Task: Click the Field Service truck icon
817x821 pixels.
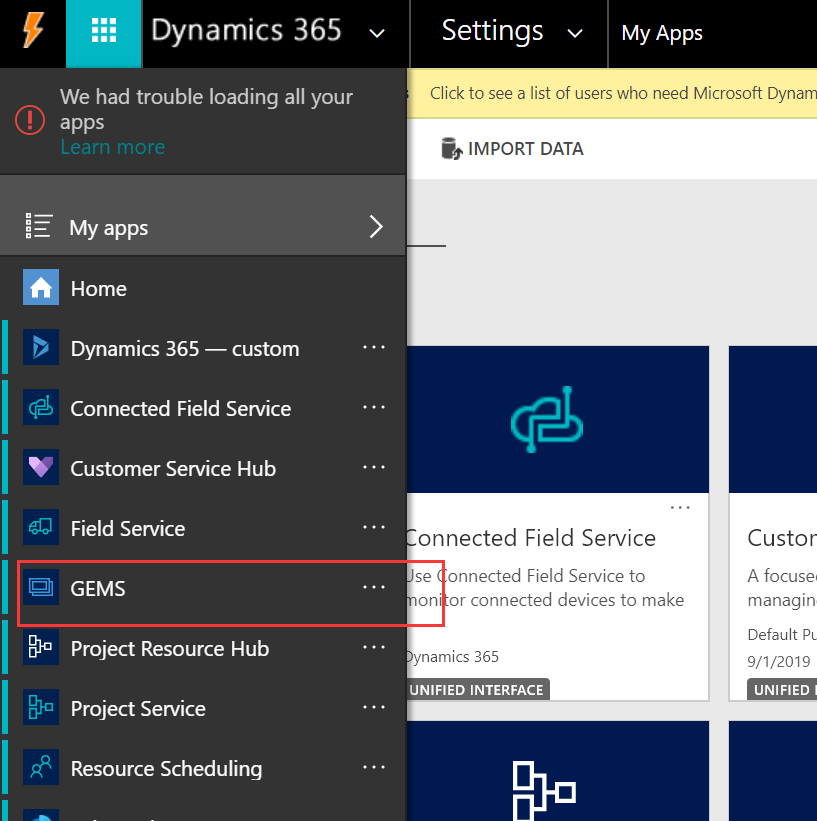Action: click(40, 528)
